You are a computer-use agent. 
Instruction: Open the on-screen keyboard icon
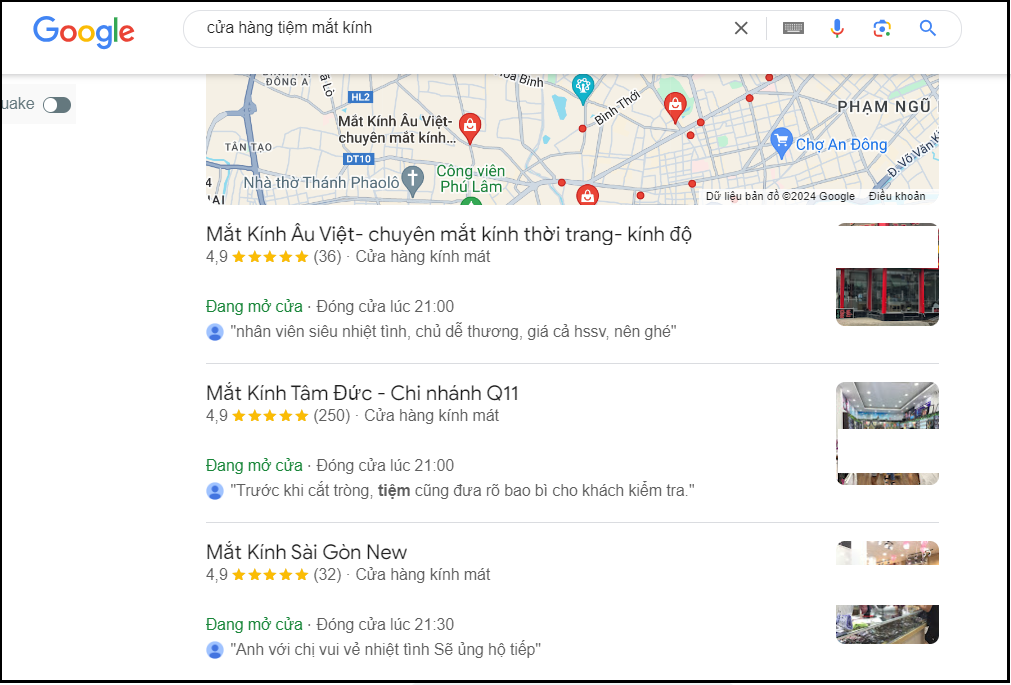point(793,28)
